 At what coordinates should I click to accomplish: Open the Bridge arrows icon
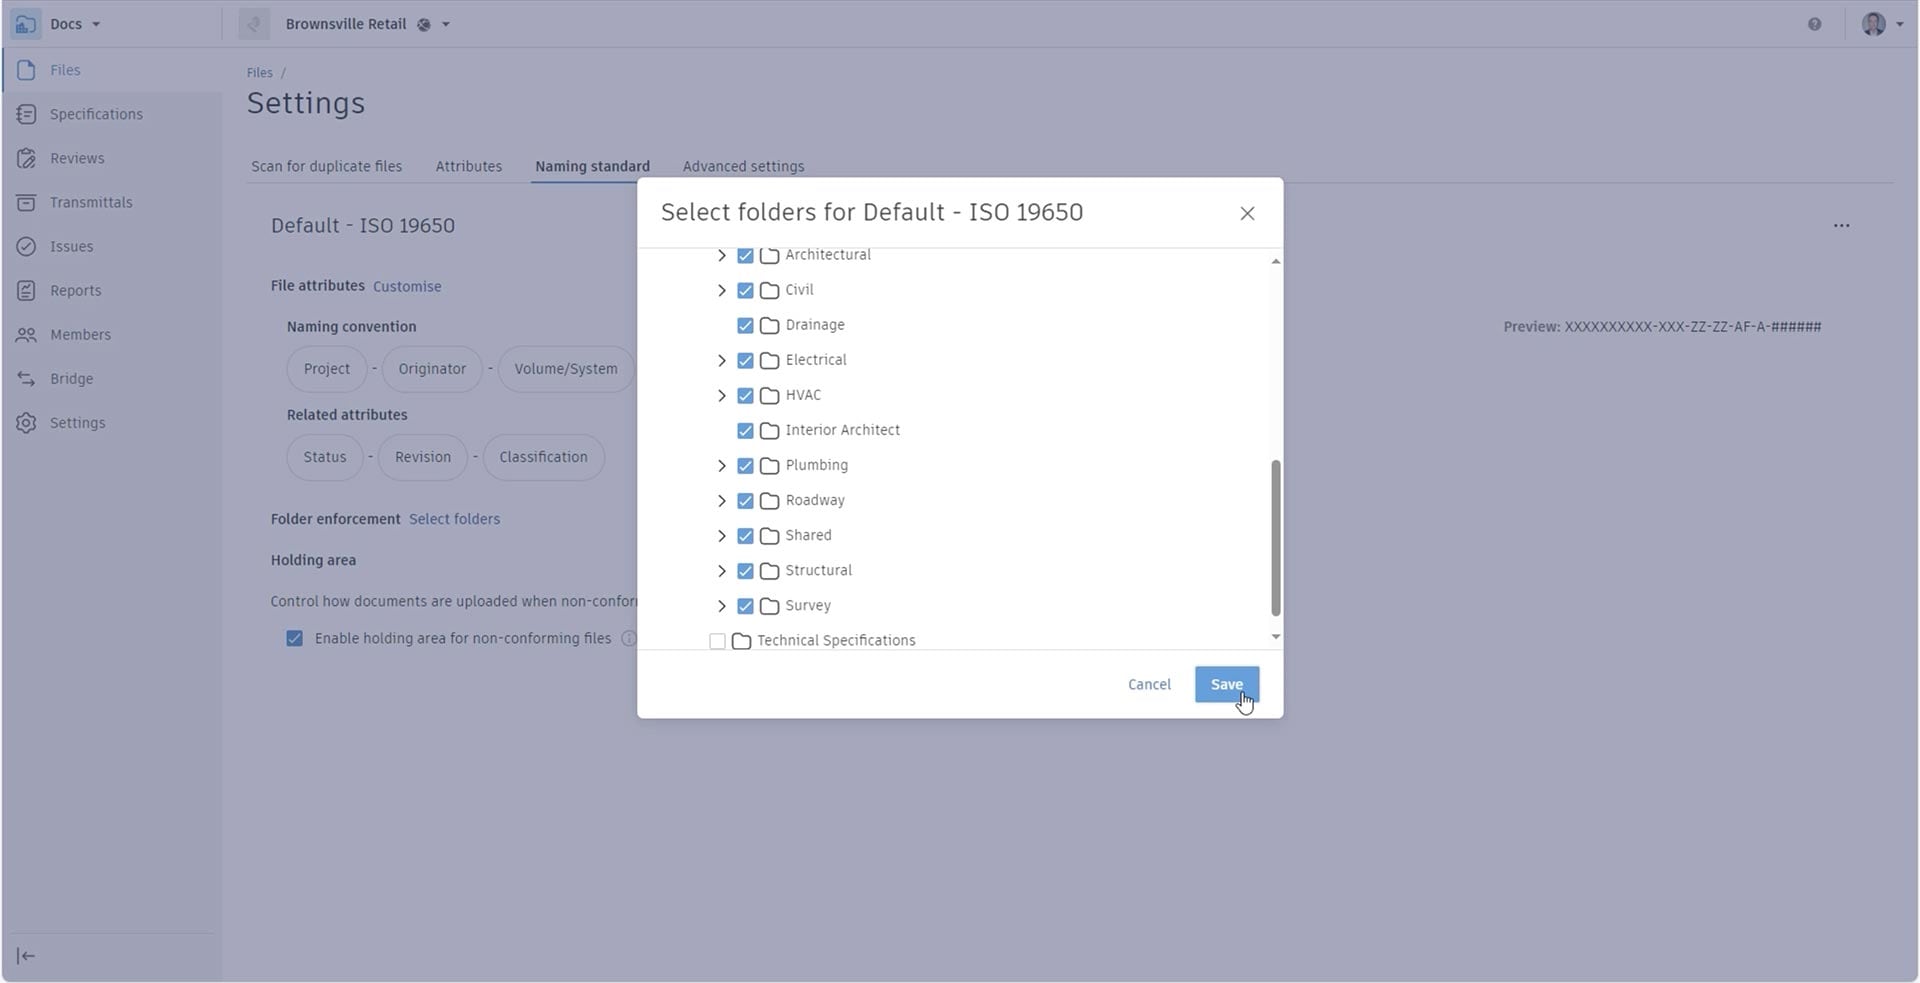click(x=27, y=379)
